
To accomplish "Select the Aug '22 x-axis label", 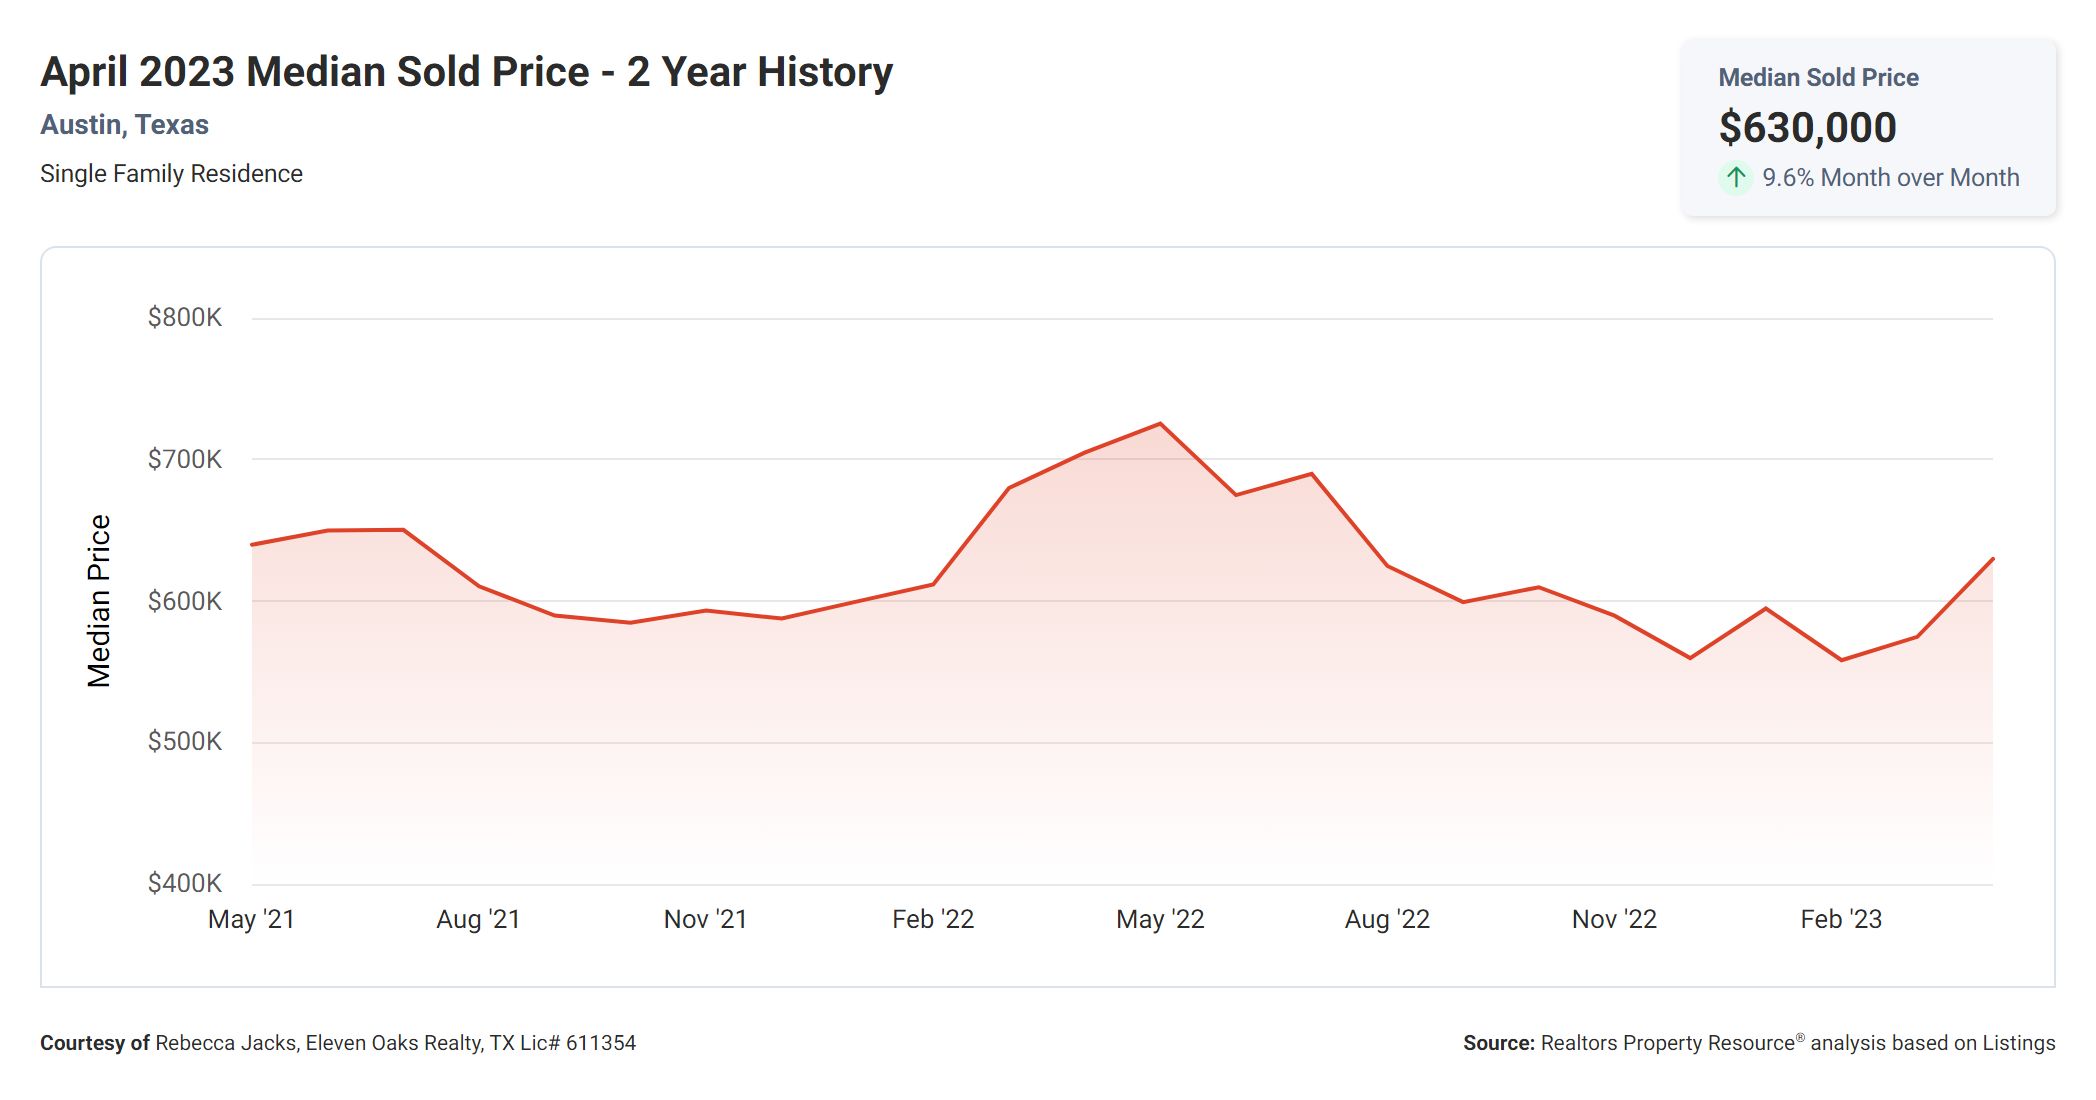I will click(1387, 919).
